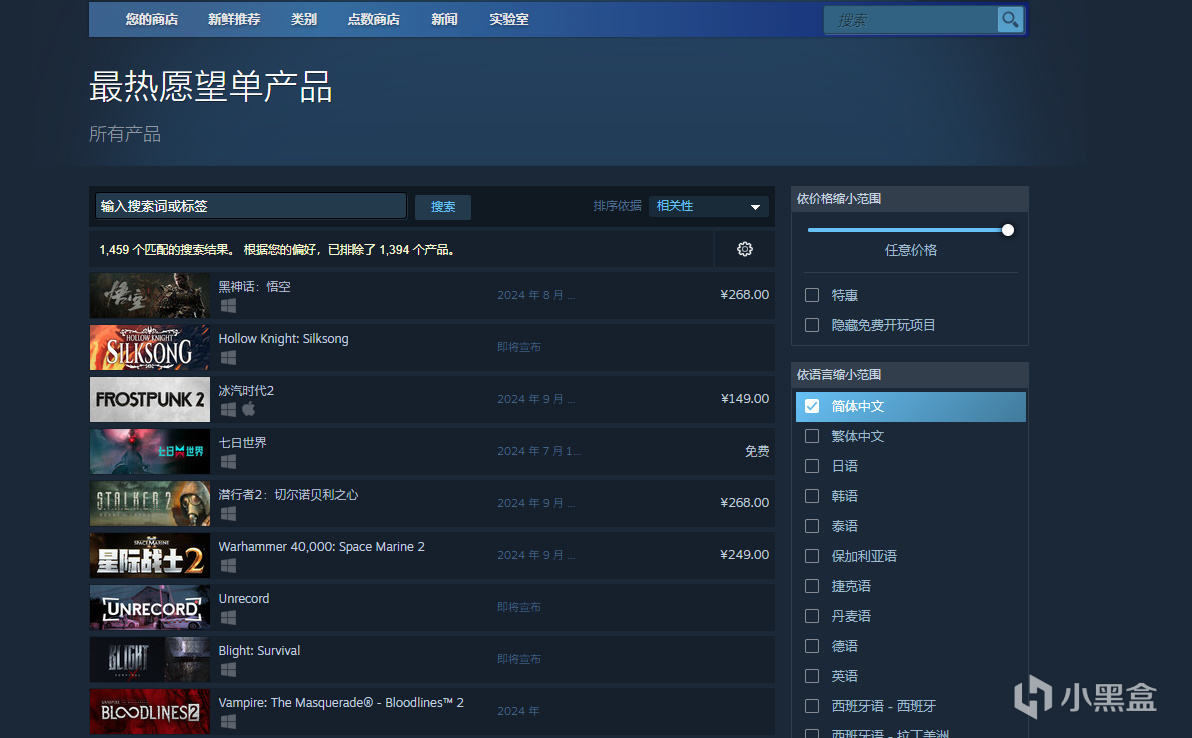The image size is (1192, 738).
Task: Click Windows icon under Vampire: The Masquerade Bloodlines 2
Action: [228, 721]
